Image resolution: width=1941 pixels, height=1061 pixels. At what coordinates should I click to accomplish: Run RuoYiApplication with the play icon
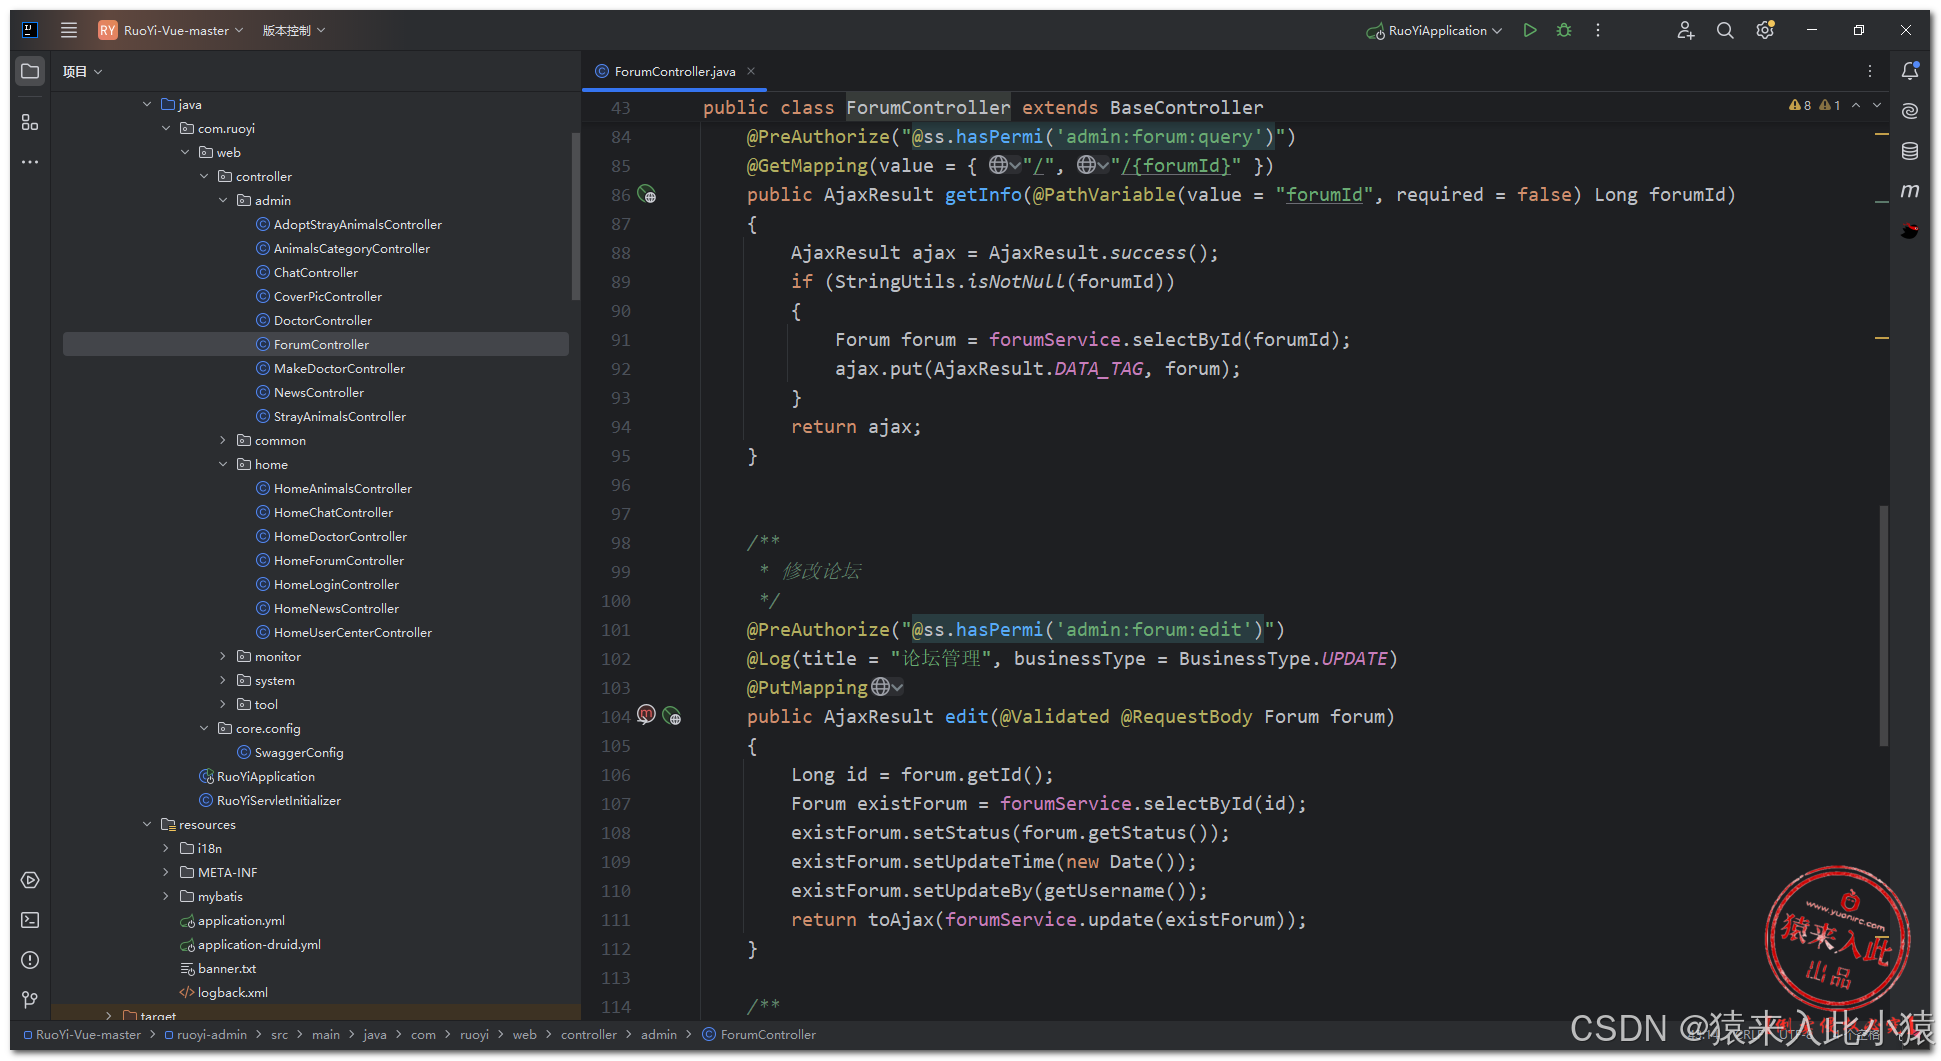[x=1530, y=30]
